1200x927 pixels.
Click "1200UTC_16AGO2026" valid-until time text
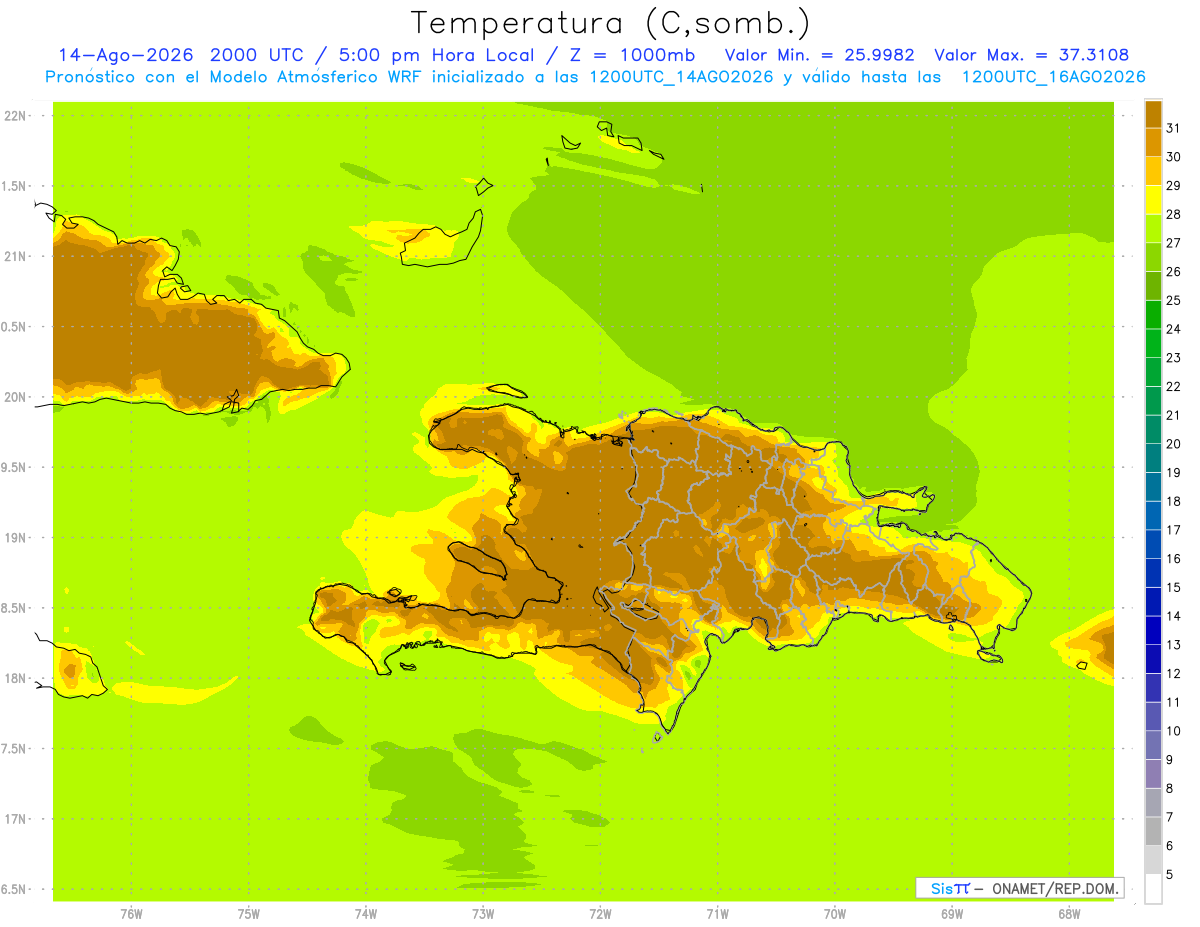(1053, 77)
